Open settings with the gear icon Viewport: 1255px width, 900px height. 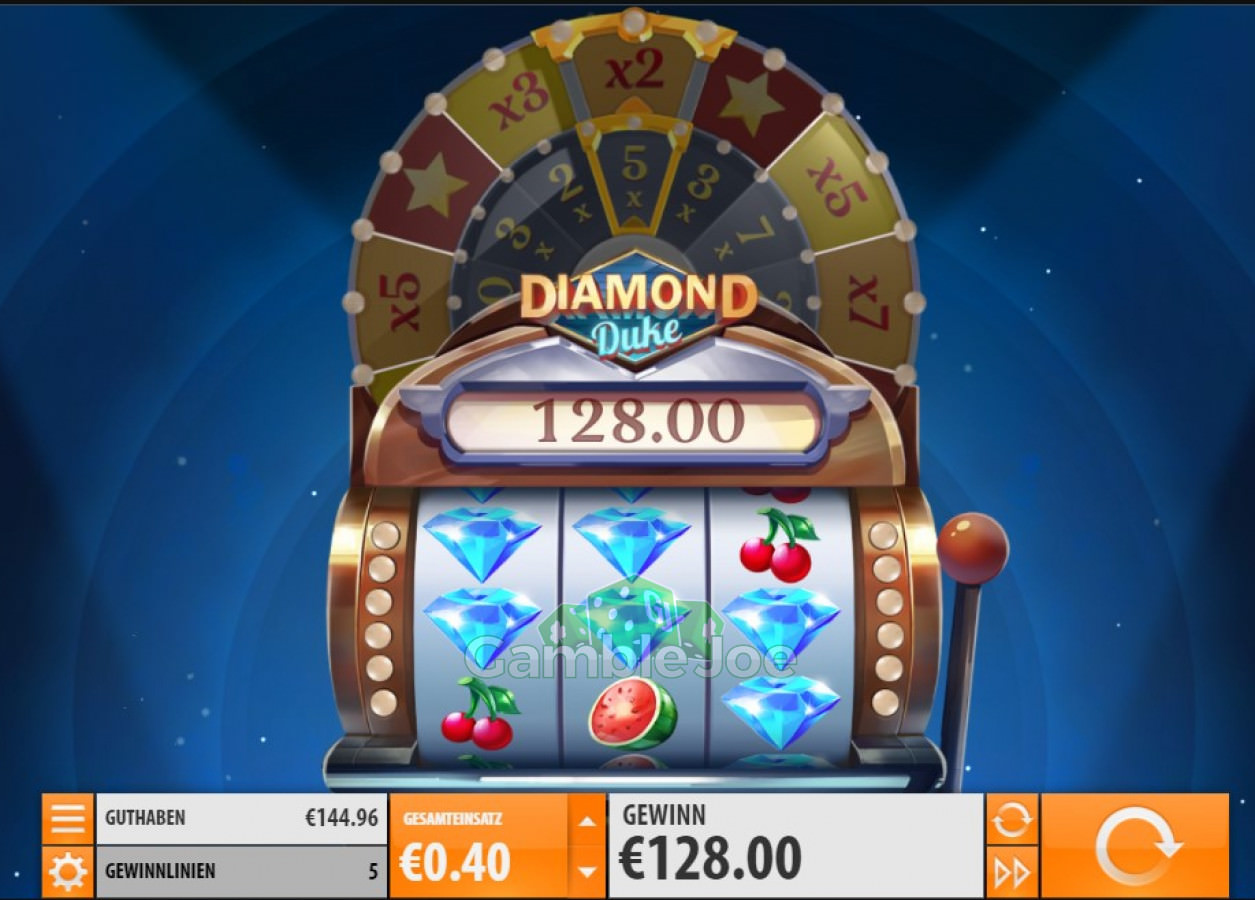[x=67, y=872]
